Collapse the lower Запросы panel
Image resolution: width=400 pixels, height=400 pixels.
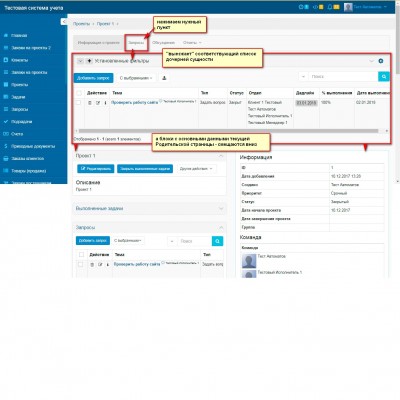tap(221, 228)
